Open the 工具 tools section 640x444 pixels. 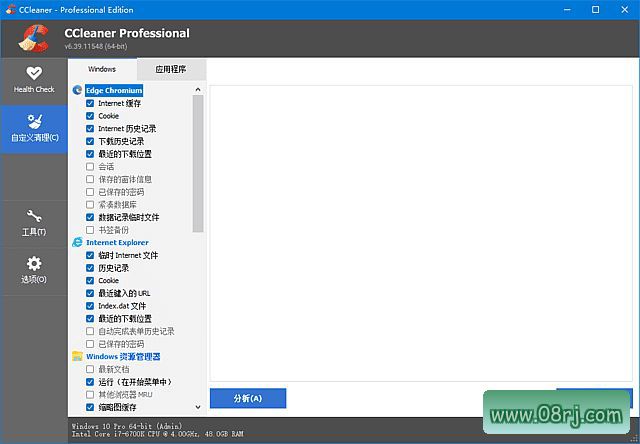(34, 223)
